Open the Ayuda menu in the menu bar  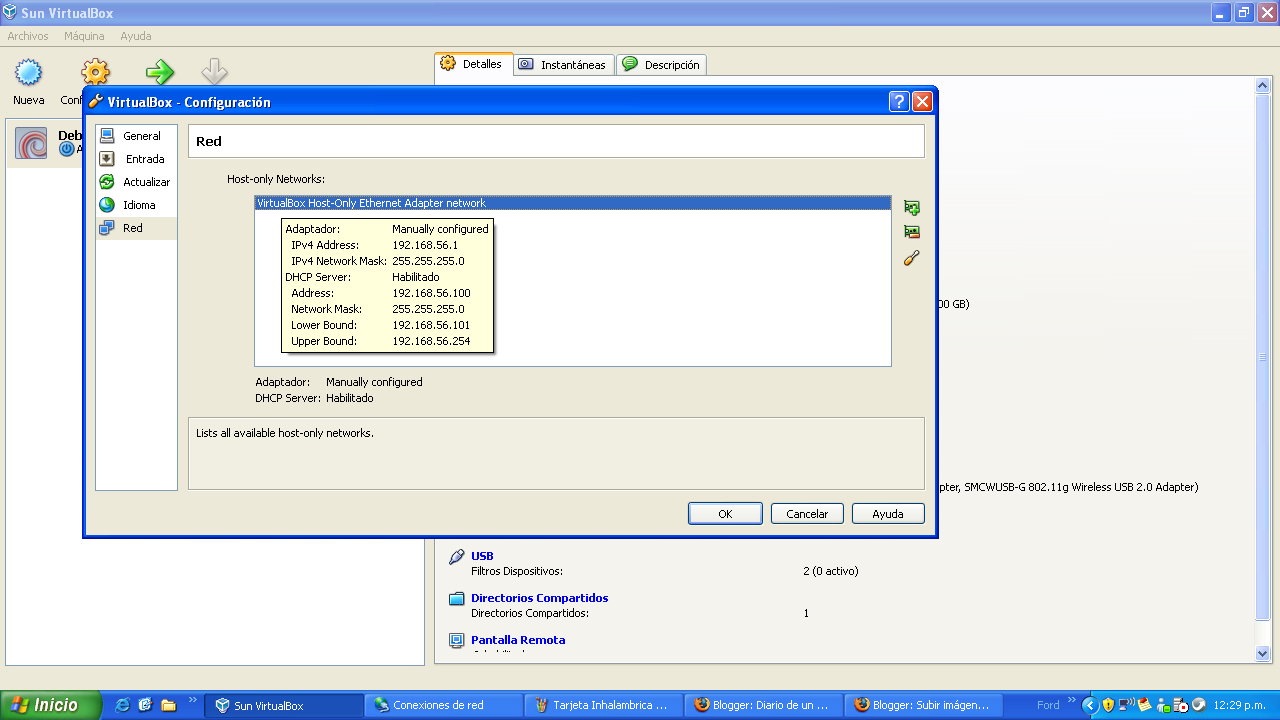136,36
